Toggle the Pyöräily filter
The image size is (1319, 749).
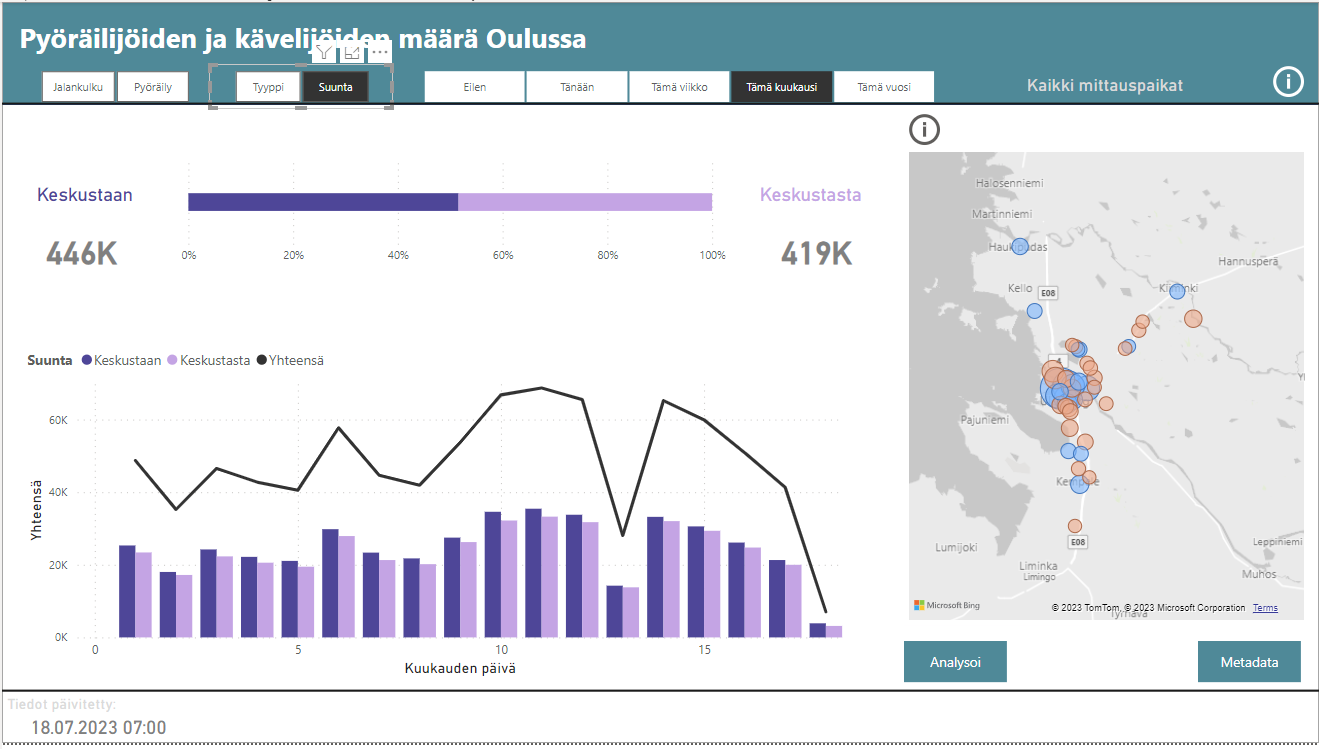153,86
